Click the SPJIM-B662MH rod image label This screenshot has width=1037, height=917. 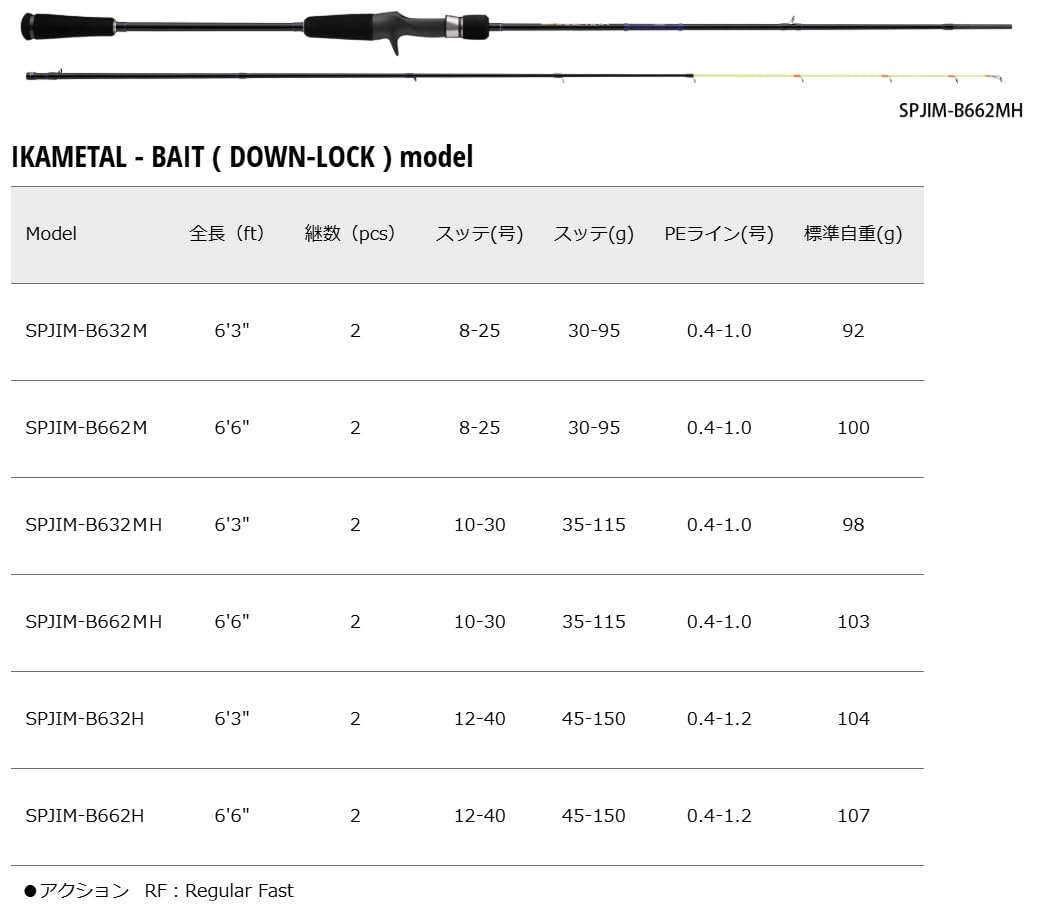[960, 110]
